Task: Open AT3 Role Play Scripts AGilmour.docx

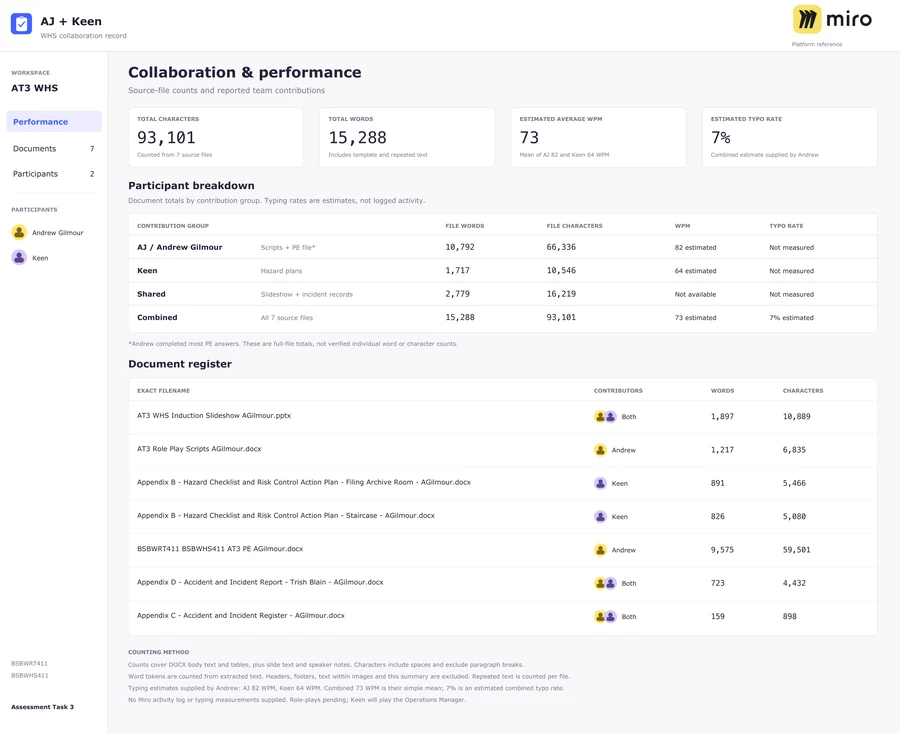Action: [199, 449]
